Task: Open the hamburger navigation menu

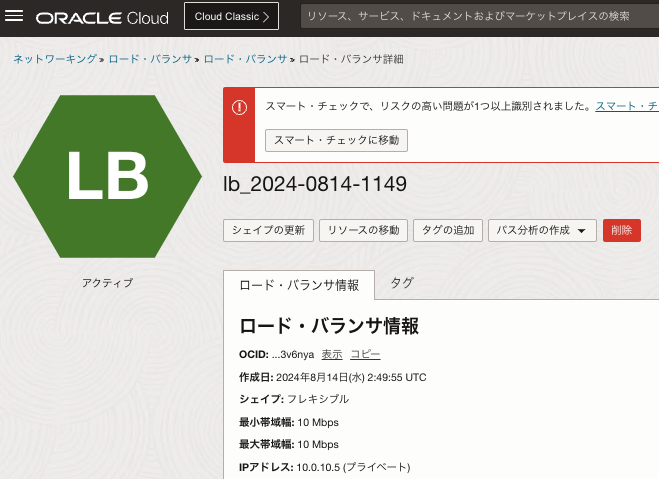Action: click(14, 16)
